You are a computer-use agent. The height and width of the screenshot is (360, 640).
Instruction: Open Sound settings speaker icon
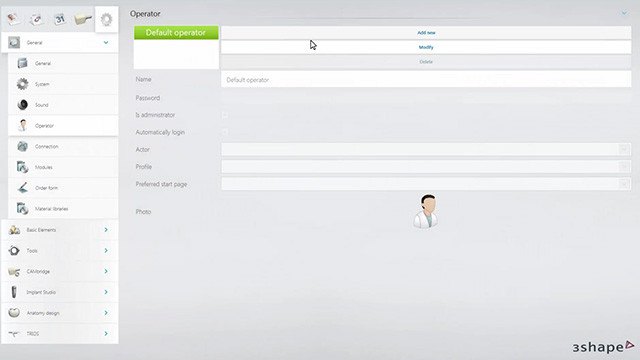[x=22, y=105]
